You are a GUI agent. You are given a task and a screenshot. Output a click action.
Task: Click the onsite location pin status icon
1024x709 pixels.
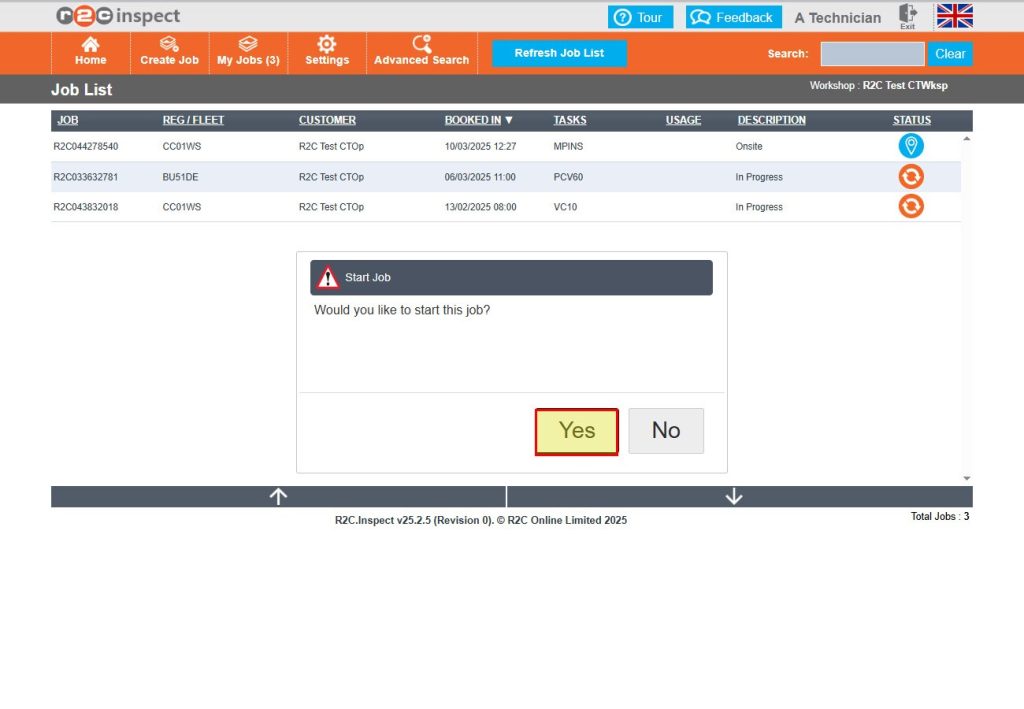[x=911, y=146]
